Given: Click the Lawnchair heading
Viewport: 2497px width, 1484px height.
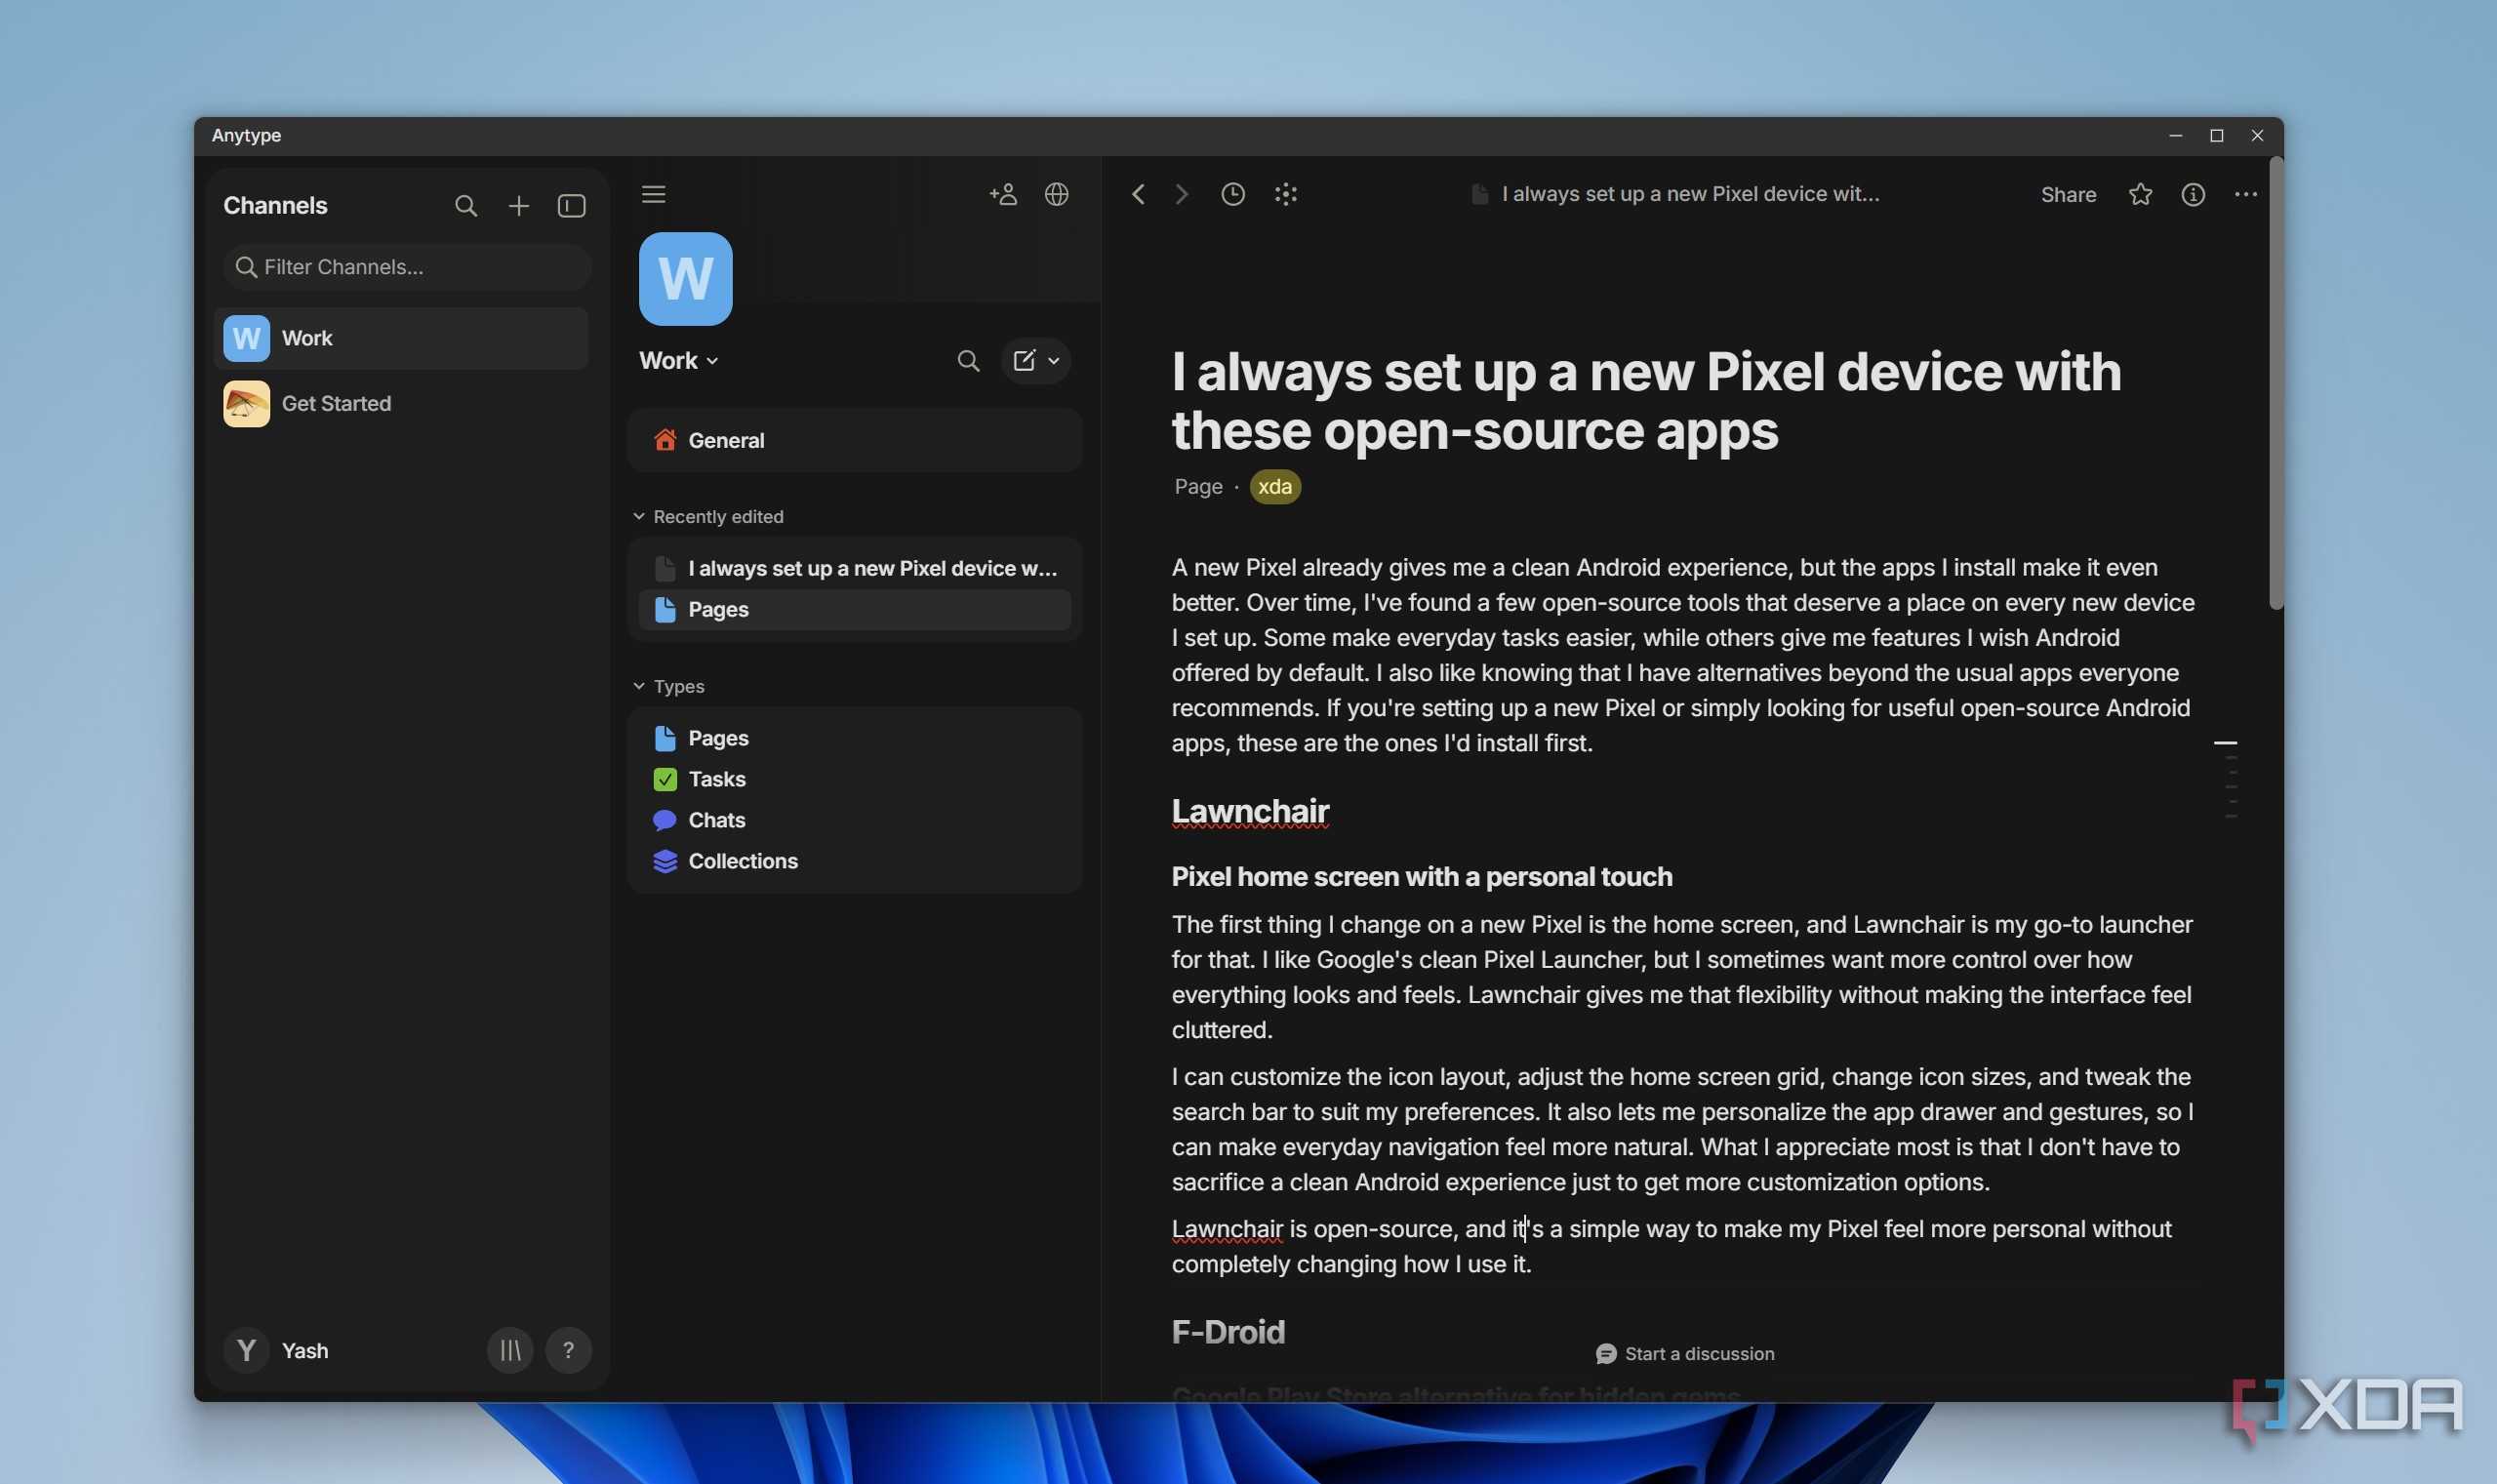Looking at the screenshot, I should click(1250, 811).
